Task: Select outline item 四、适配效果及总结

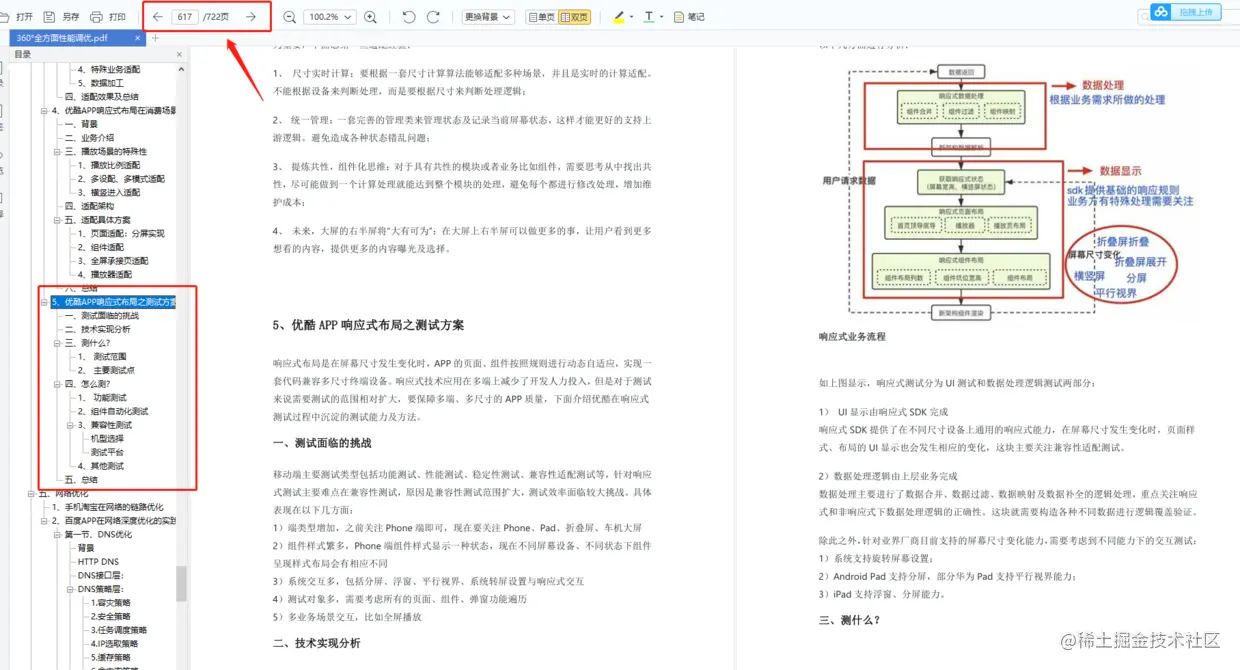Action: click(101, 97)
